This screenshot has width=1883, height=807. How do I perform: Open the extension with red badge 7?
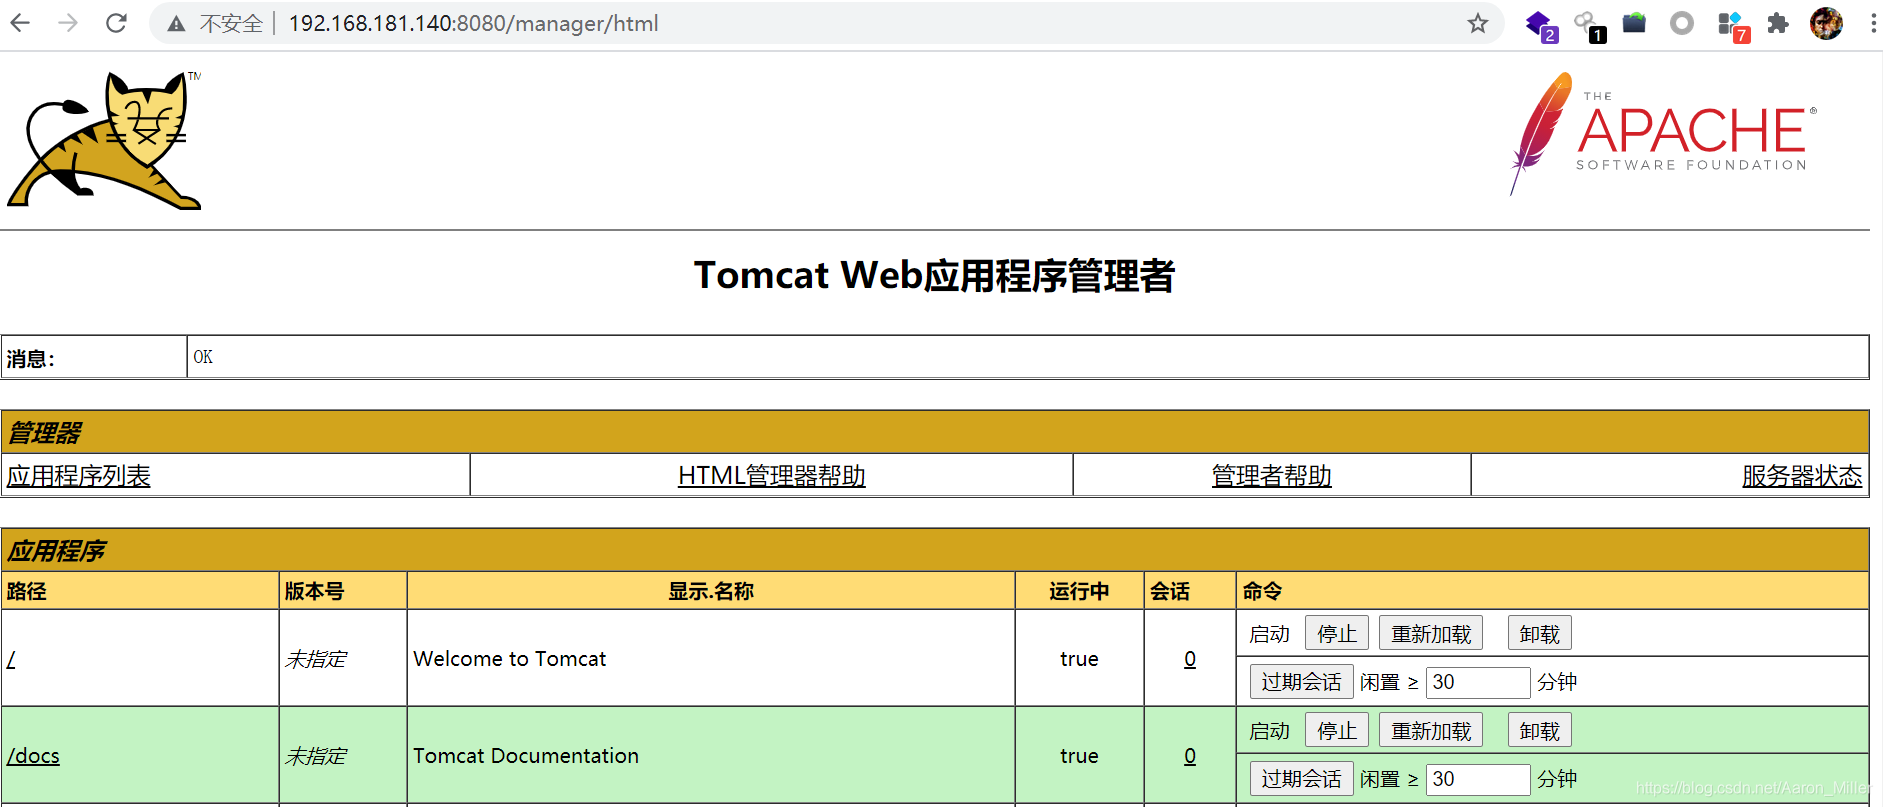pyautogui.click(x=1732, y=25)
